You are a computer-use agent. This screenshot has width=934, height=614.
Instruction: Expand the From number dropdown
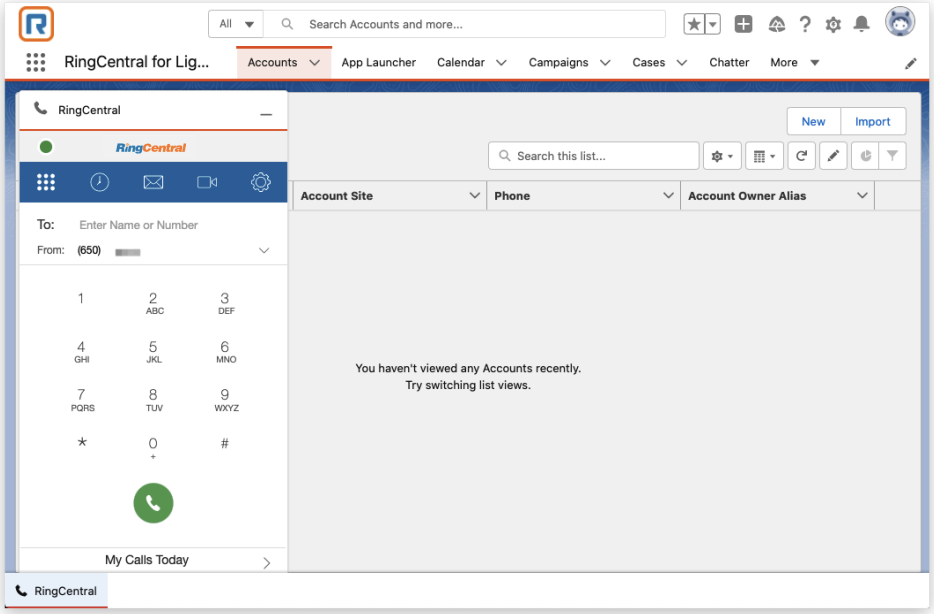tap(264, 251)
